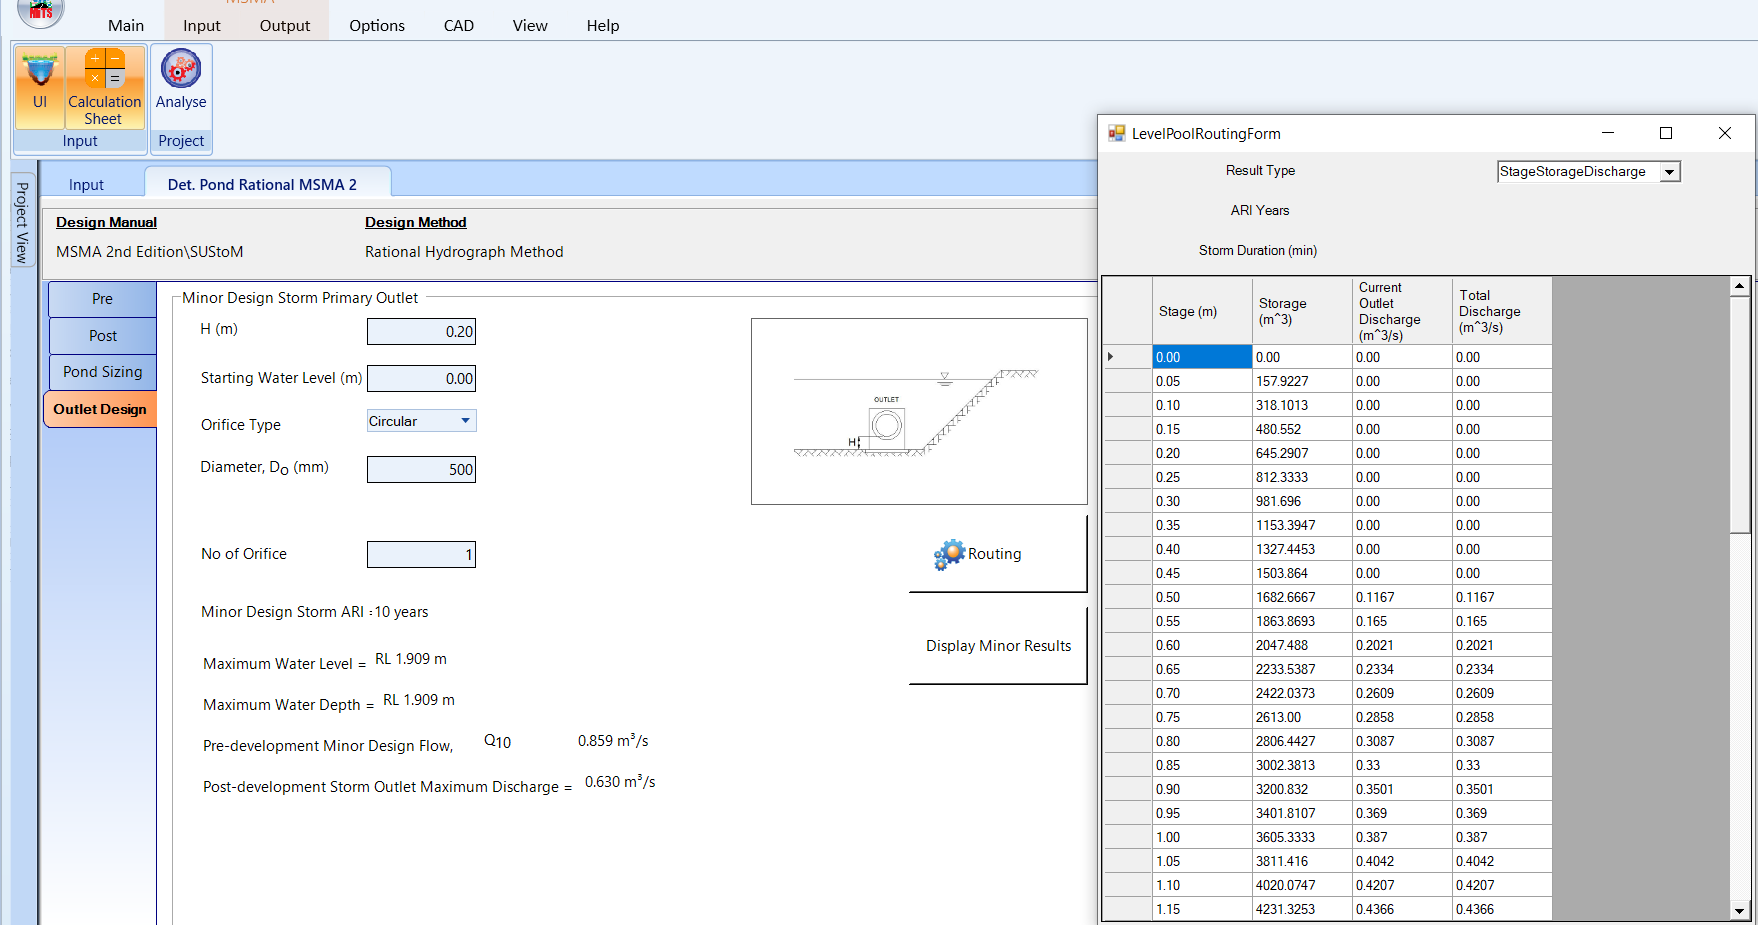Screen dimensions: 1758x925
Task: Open the Pond Sizing section
Action: [x=102, y=372]
